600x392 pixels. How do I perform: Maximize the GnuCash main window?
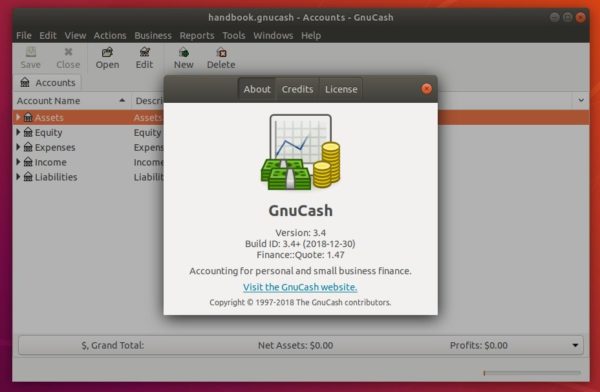pos(567,17)
